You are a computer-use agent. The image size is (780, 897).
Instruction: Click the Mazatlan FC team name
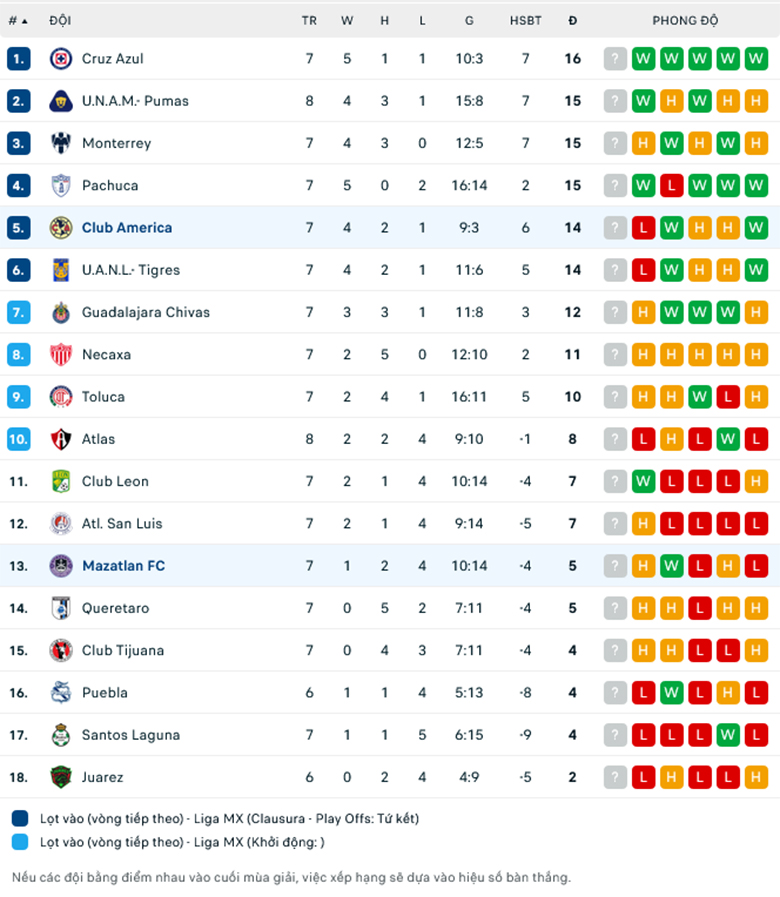(x=124, y=566)
